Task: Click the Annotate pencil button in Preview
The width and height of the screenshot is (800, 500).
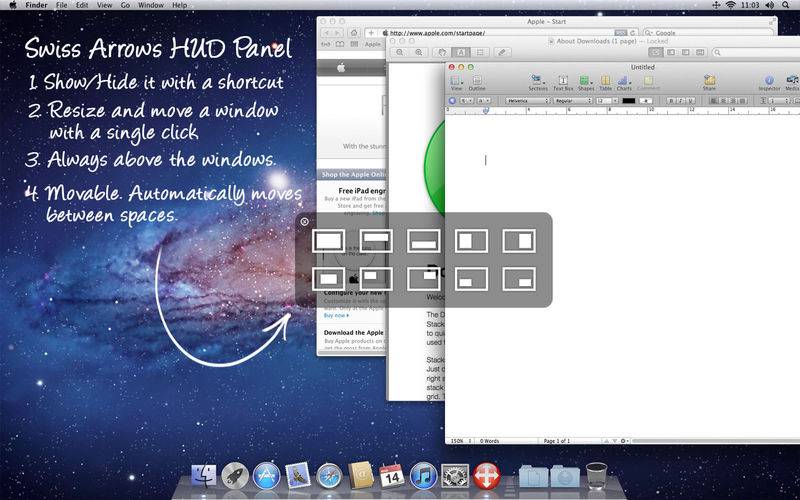Action: point(502,53)
